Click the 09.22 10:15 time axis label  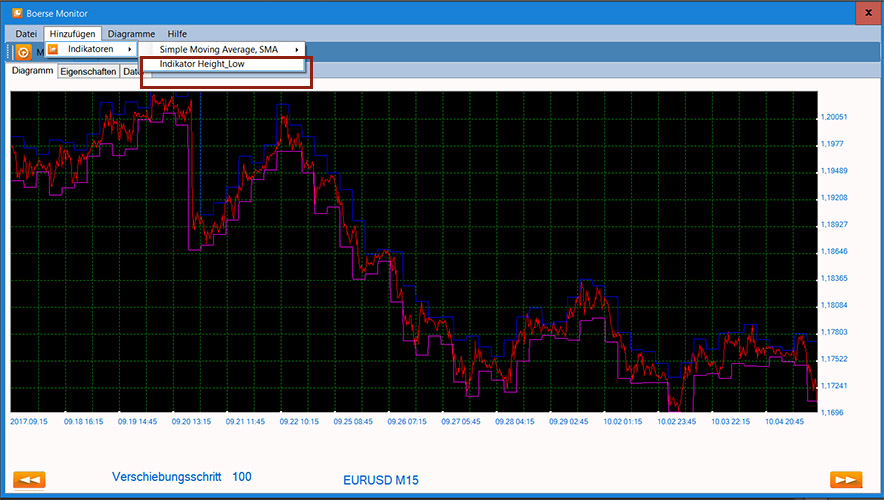coord(300,422)
